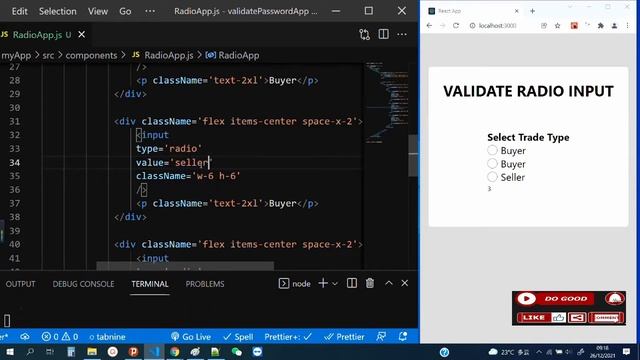Open Windows action center notifications

pos(627,351)
